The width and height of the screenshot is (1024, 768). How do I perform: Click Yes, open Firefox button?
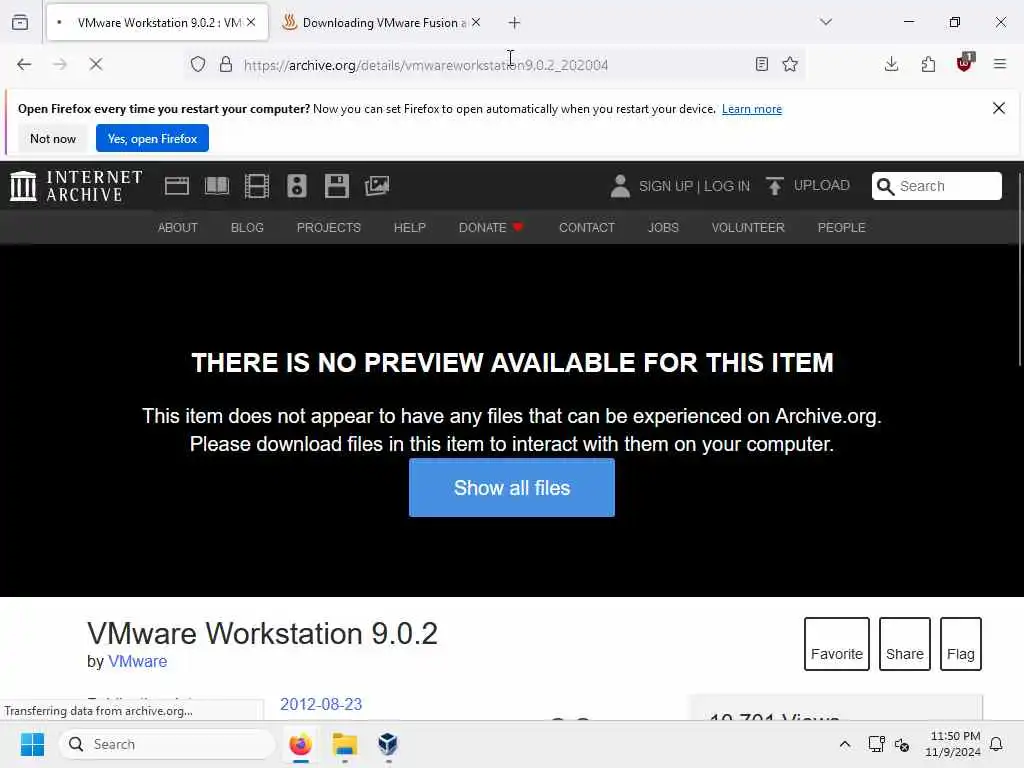click(x=152, y=138)
